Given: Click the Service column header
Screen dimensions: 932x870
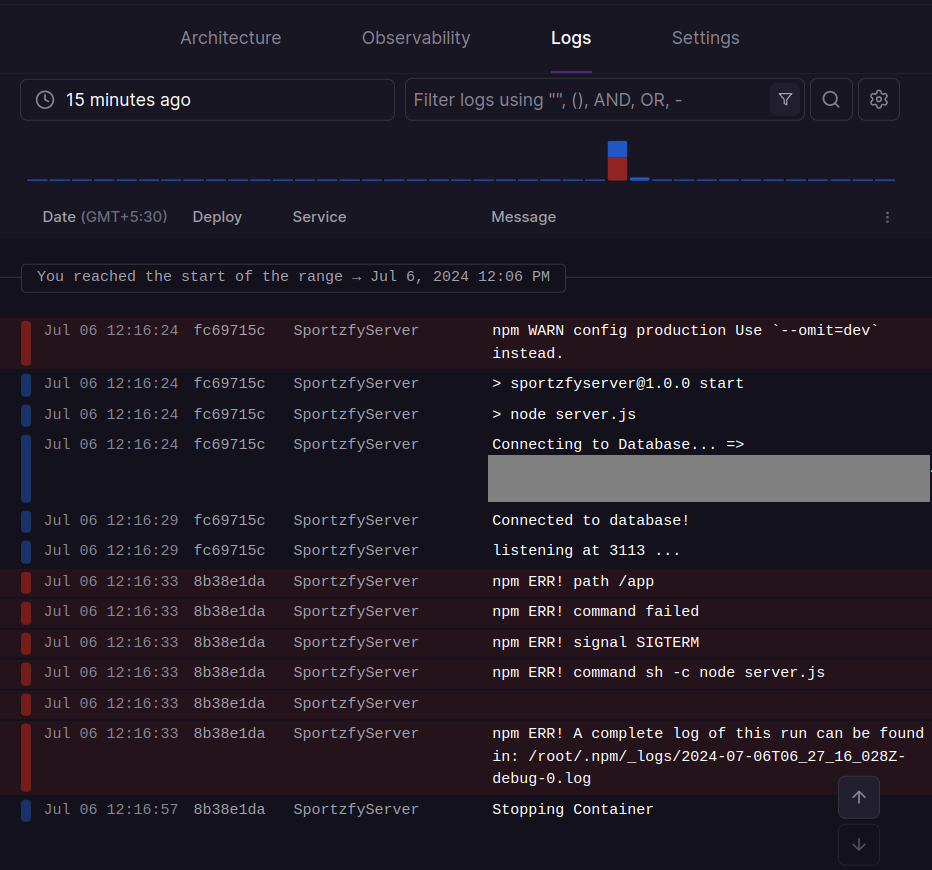Looking at the screenshot, I should point(319,217).
